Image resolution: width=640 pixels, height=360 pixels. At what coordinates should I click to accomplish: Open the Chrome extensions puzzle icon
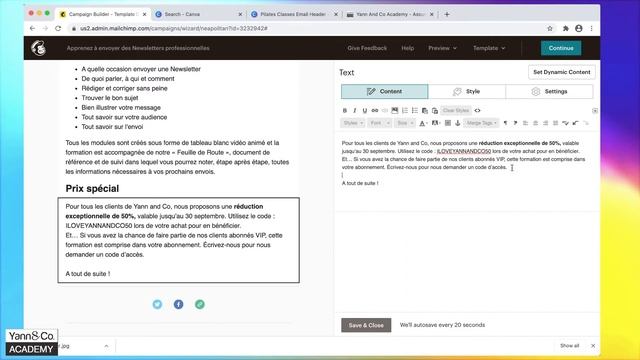pyautogui.click(x=565, y=29)
